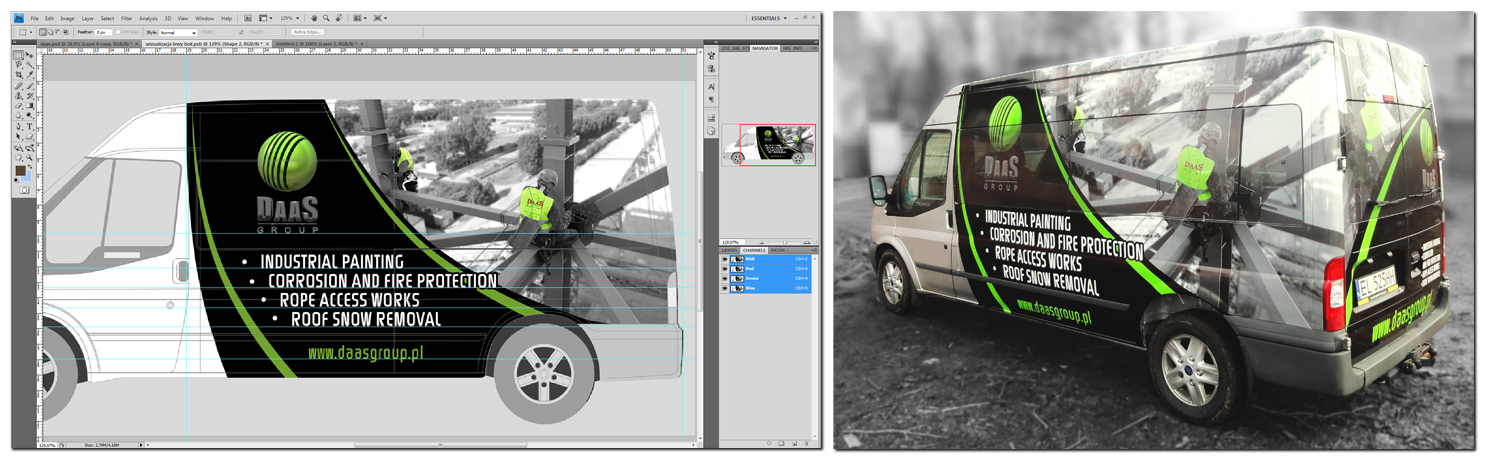
Task: Click the Rotate View tool in application bar
Action: click(338, 18)
